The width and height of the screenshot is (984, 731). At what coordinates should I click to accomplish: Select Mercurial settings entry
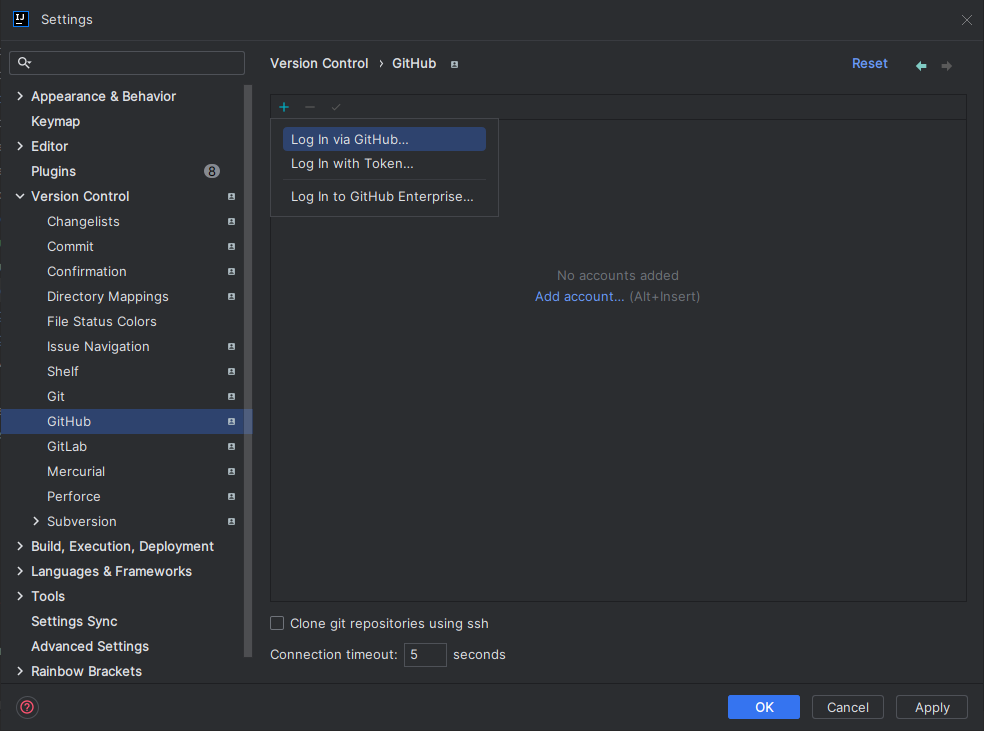click(x=76, y=471)
